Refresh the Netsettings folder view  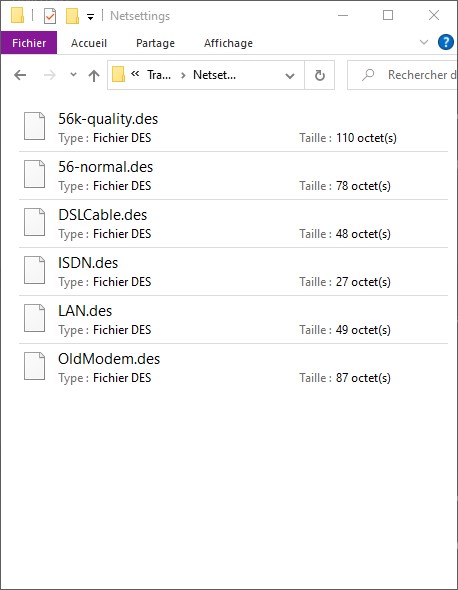coord(320,75)
